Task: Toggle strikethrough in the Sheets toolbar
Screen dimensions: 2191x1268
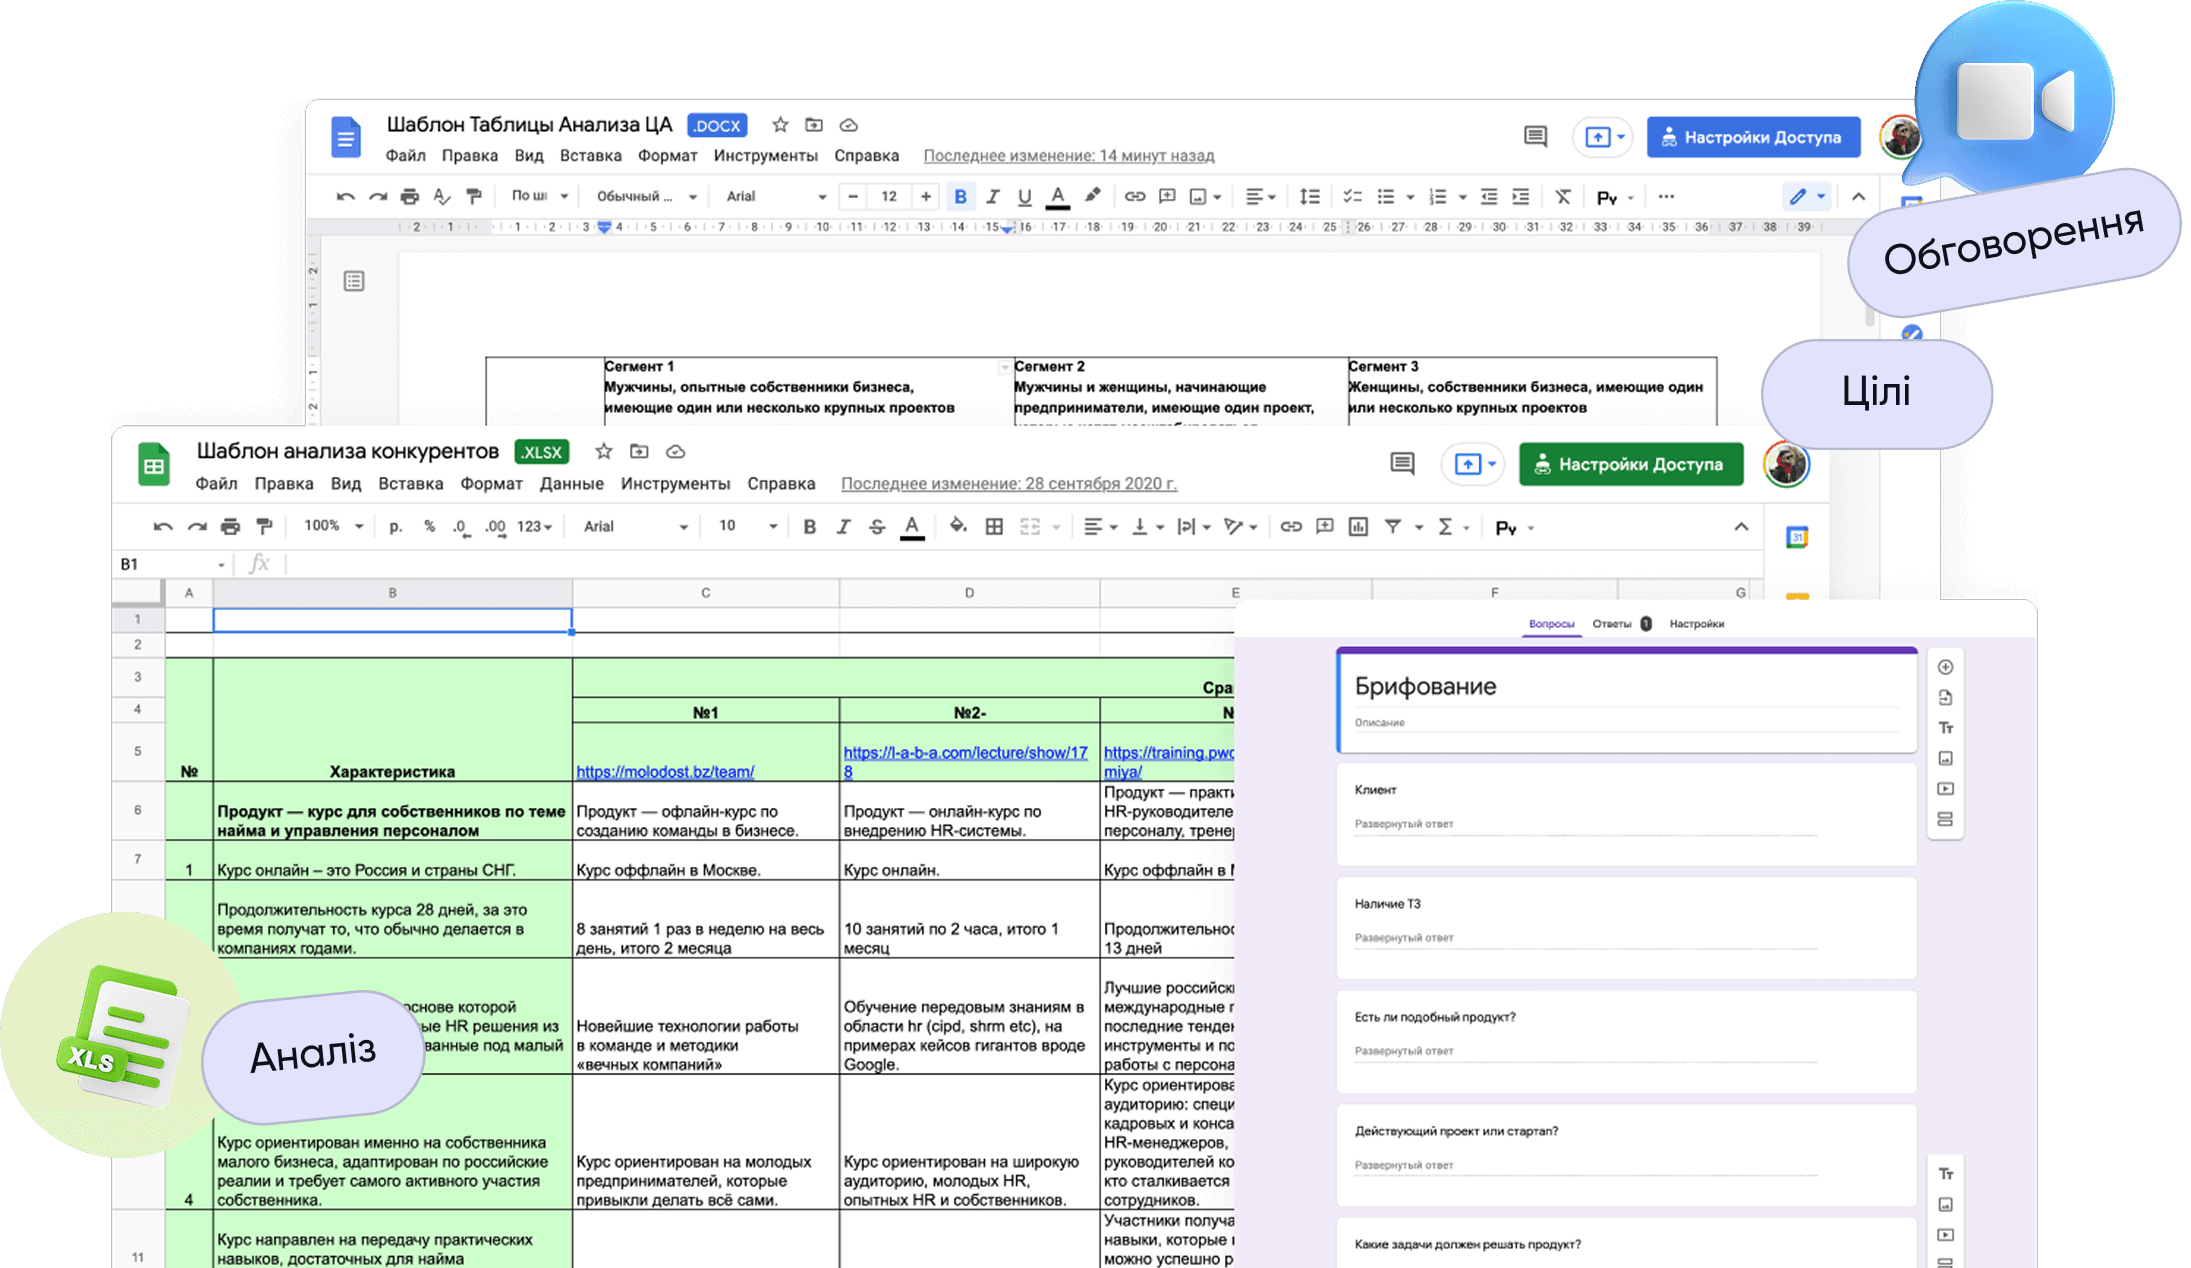Action: (877, 527)
